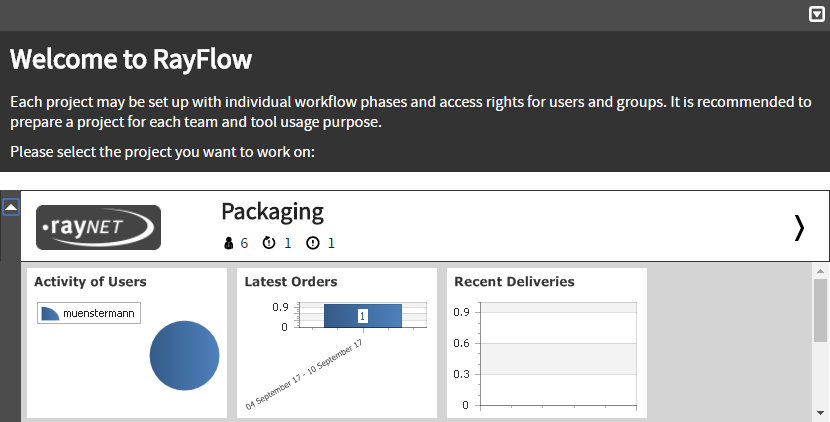
Task: Click the Welcome to RayFlow heading
Action: coord(131,60)
